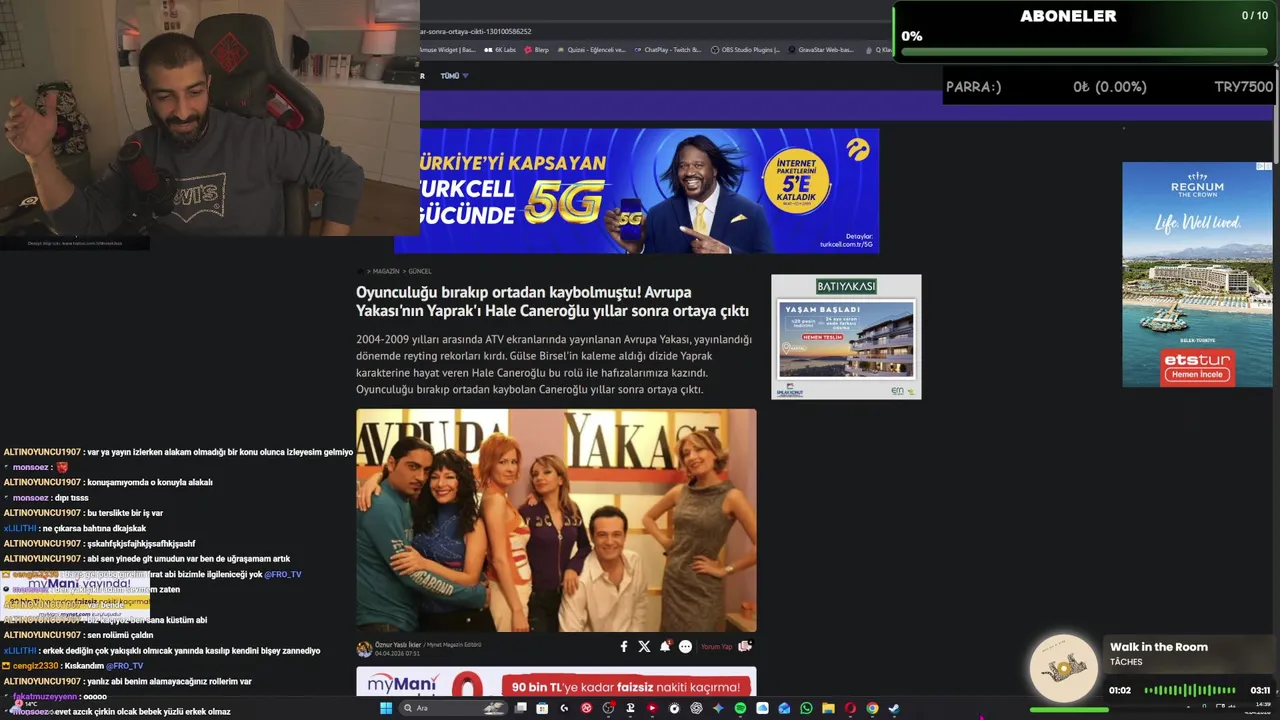
Task: Open the GravaStar Web-bas bookmark
Action: point(821,49)
